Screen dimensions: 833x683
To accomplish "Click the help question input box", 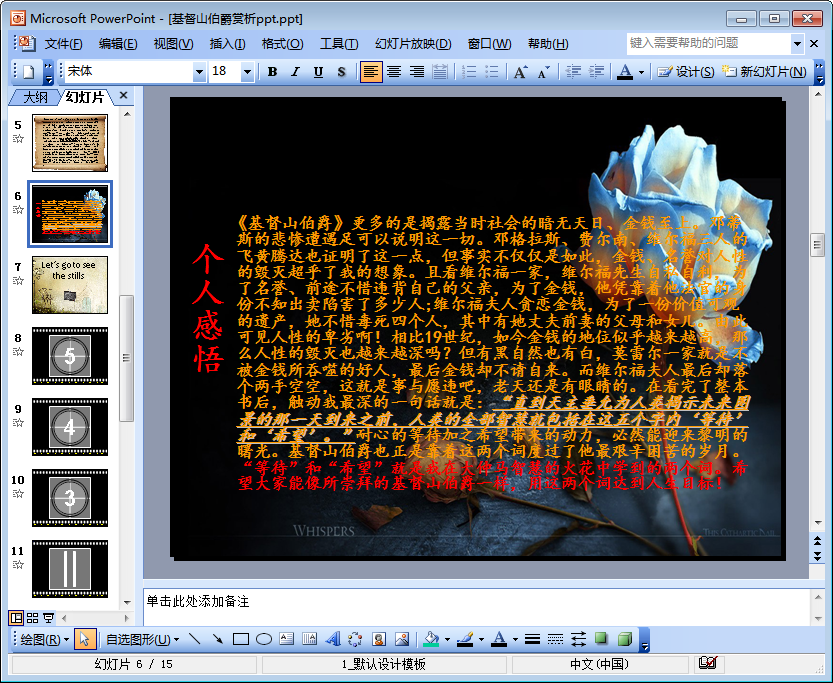I will (x=709, y=44).
